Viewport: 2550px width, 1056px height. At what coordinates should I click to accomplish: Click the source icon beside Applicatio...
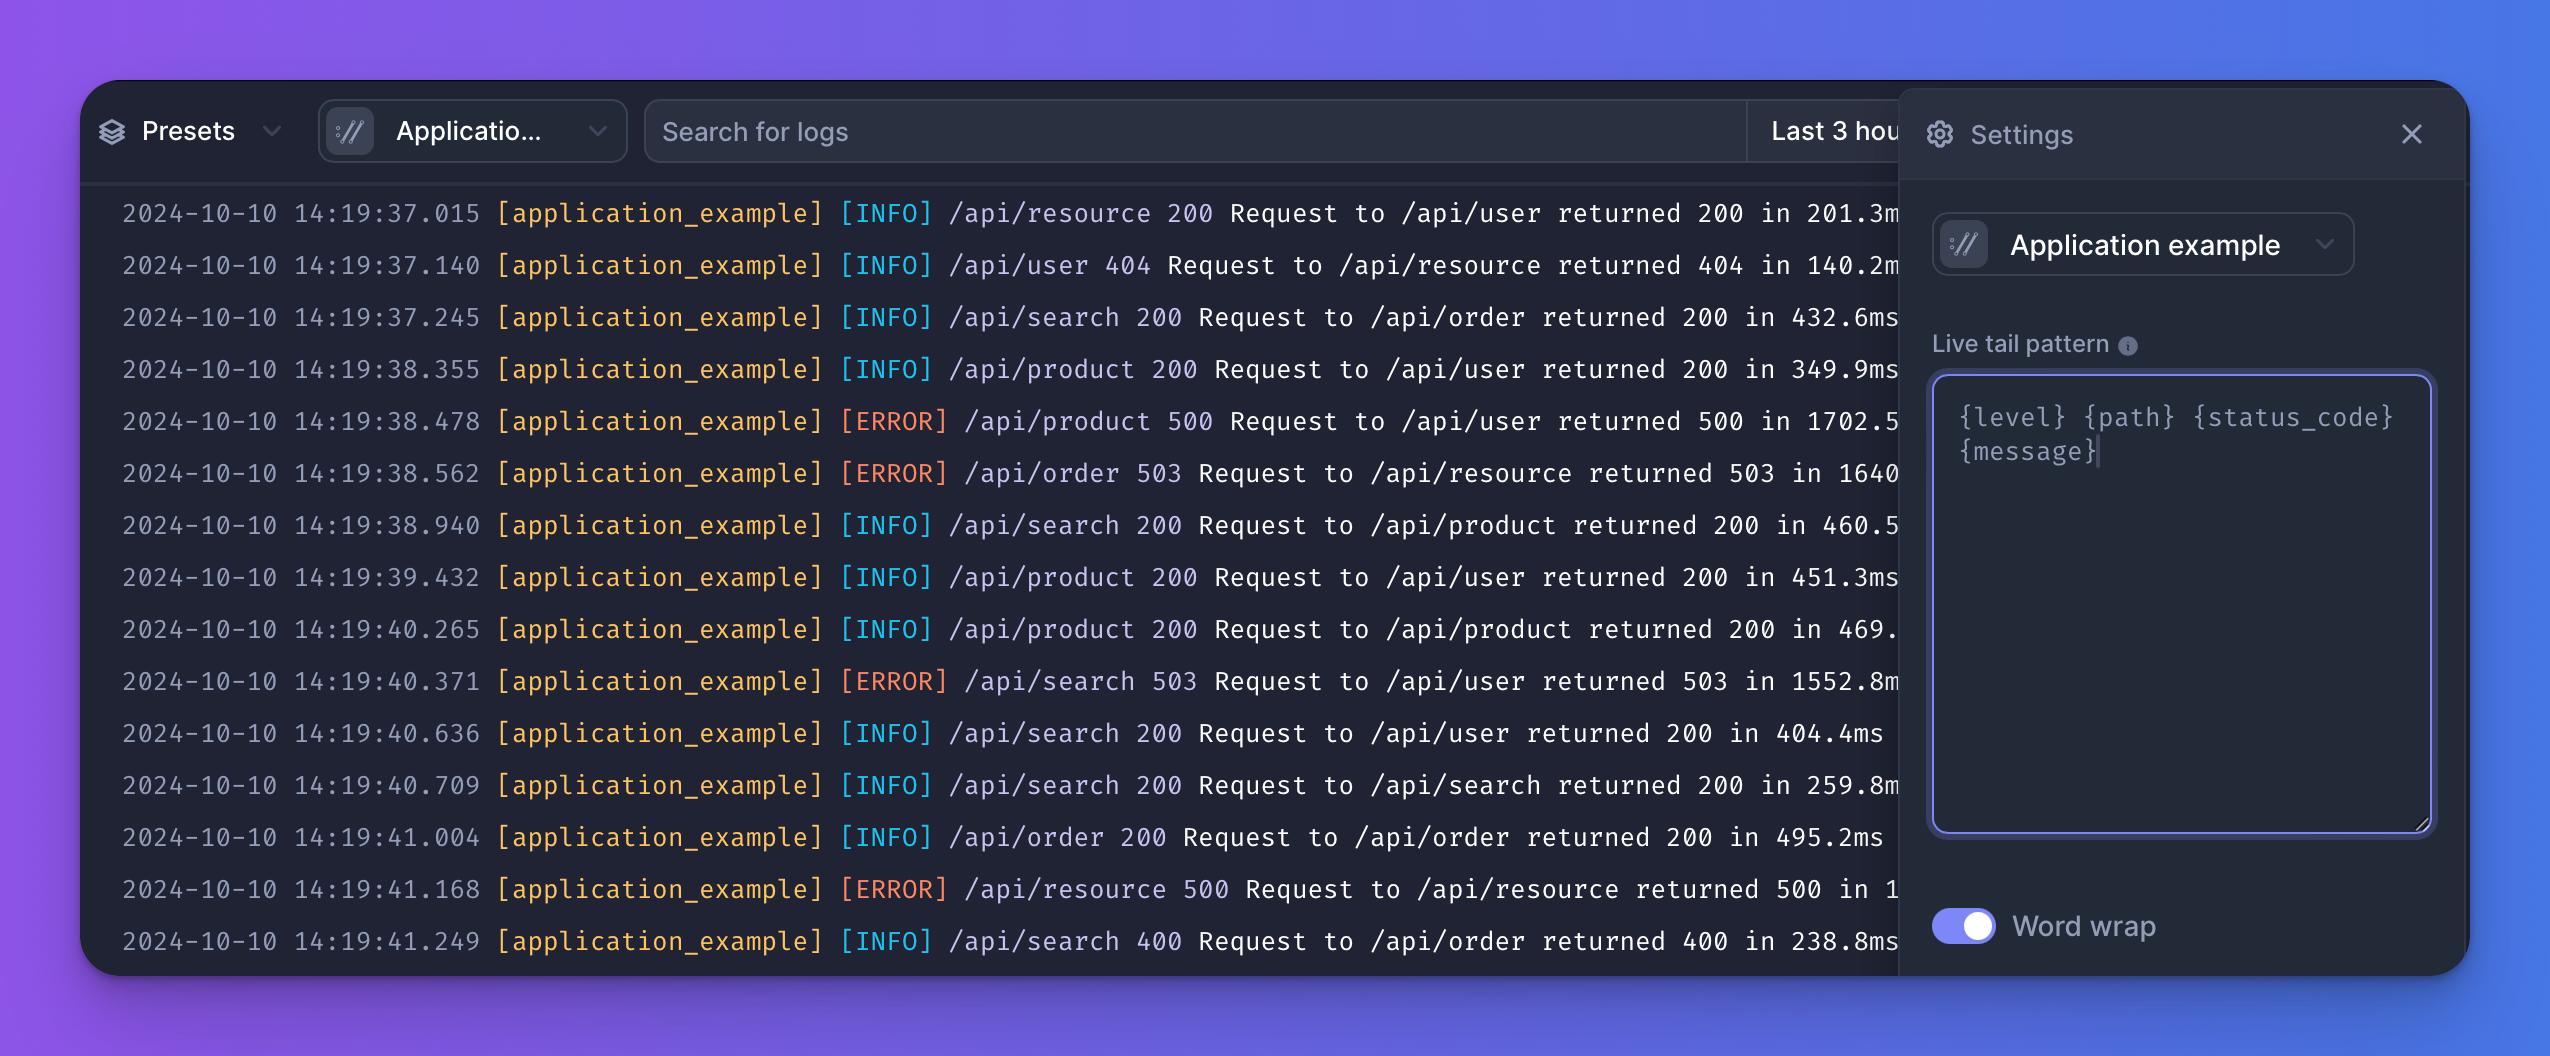click(x=351, y=131)
